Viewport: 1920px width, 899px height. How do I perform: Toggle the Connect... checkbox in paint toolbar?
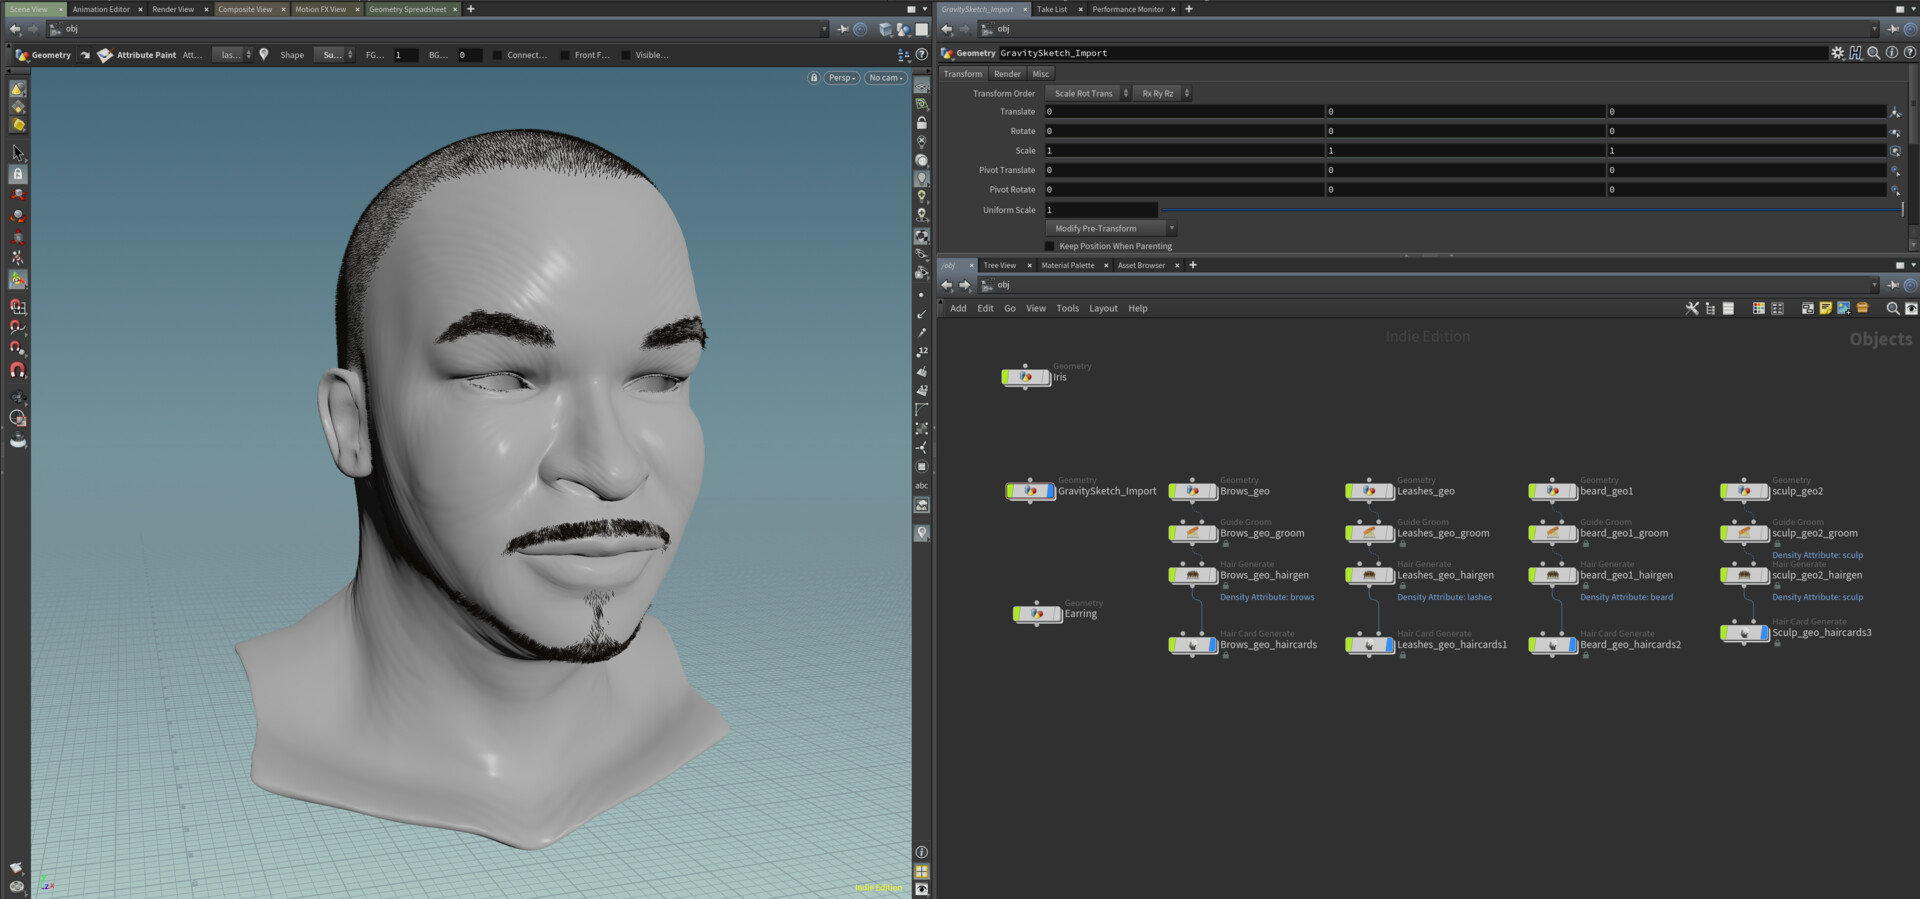pos(497,55)
